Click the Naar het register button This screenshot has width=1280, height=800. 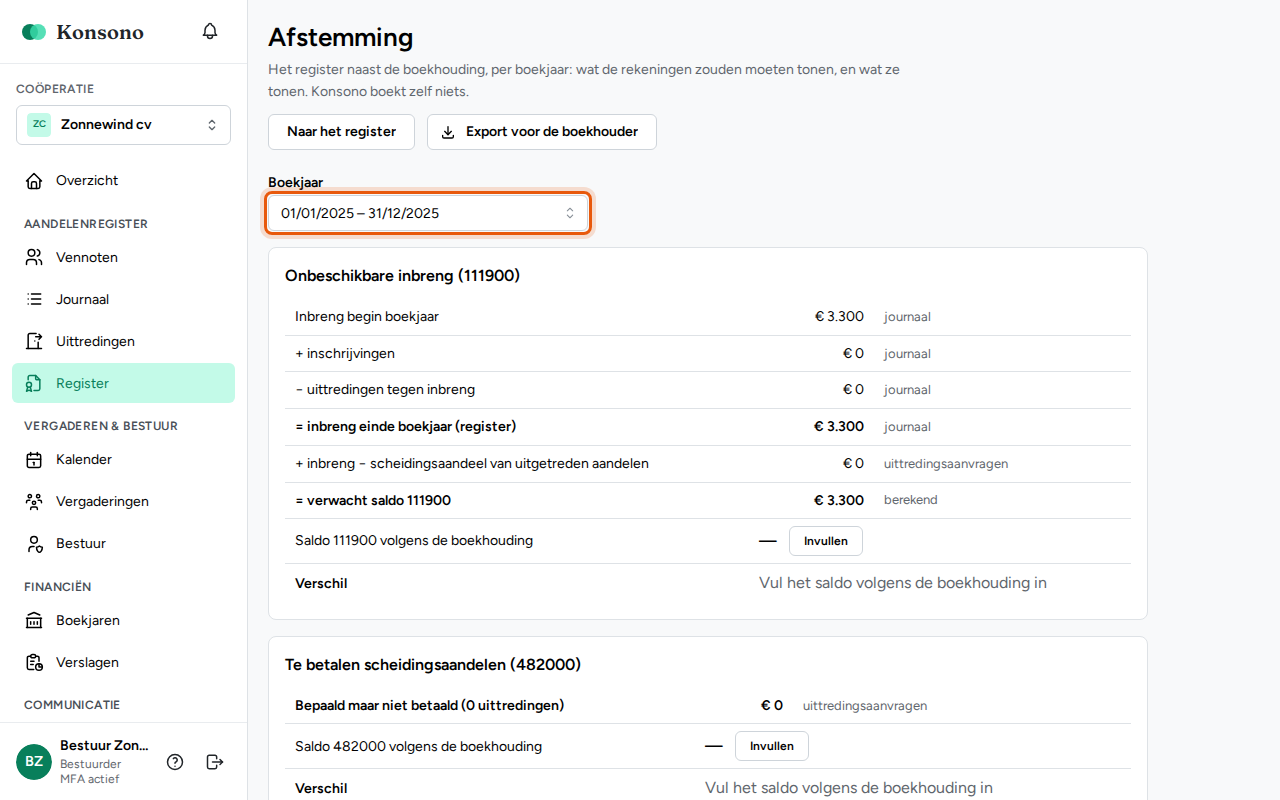tap(341, 132)
